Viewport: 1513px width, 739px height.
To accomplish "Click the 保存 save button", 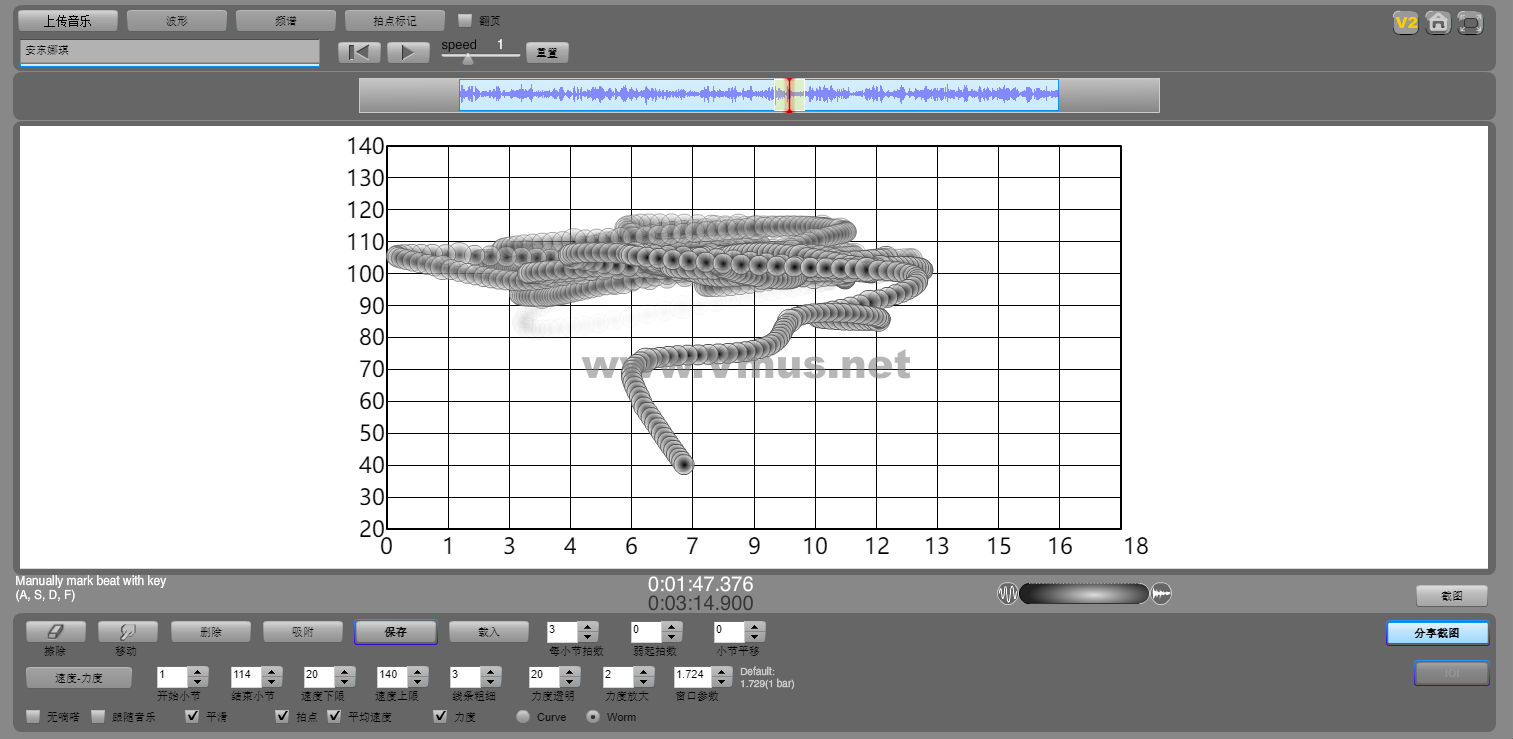I will click(395, 632).
